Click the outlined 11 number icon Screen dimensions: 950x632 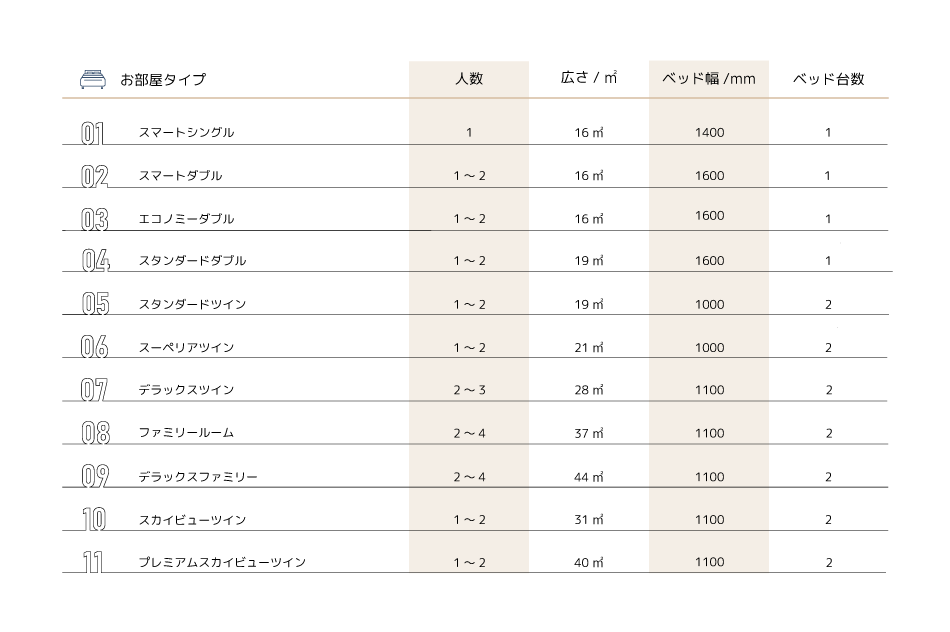click(x=93, y=562)
